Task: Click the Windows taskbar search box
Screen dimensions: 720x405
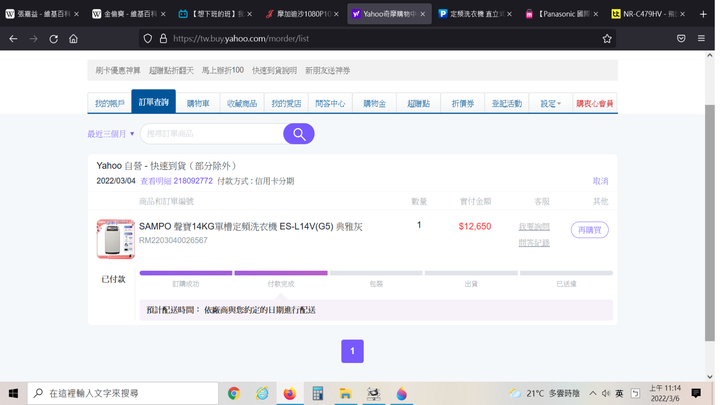Action: tap(123, 394)
